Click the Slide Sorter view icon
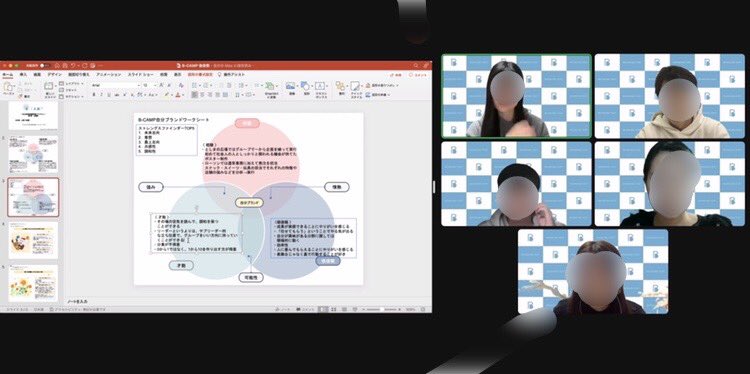The image size is (750, 374). (x=333, y=309)
